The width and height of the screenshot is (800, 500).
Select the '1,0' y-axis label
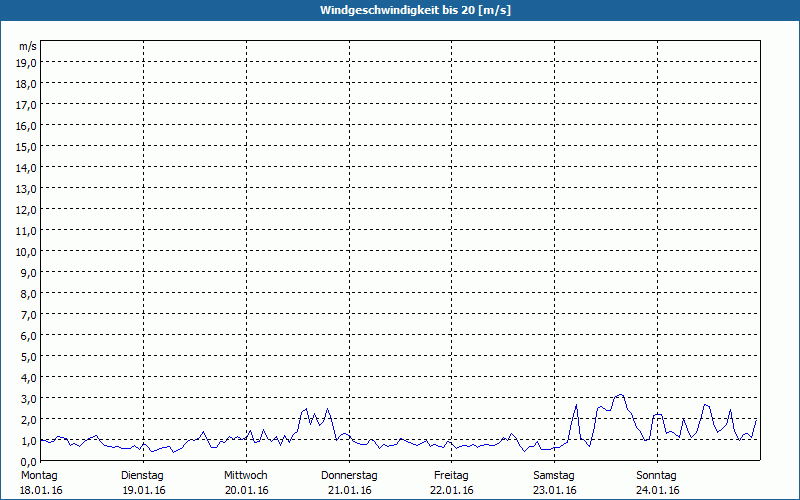pos(29,440)
